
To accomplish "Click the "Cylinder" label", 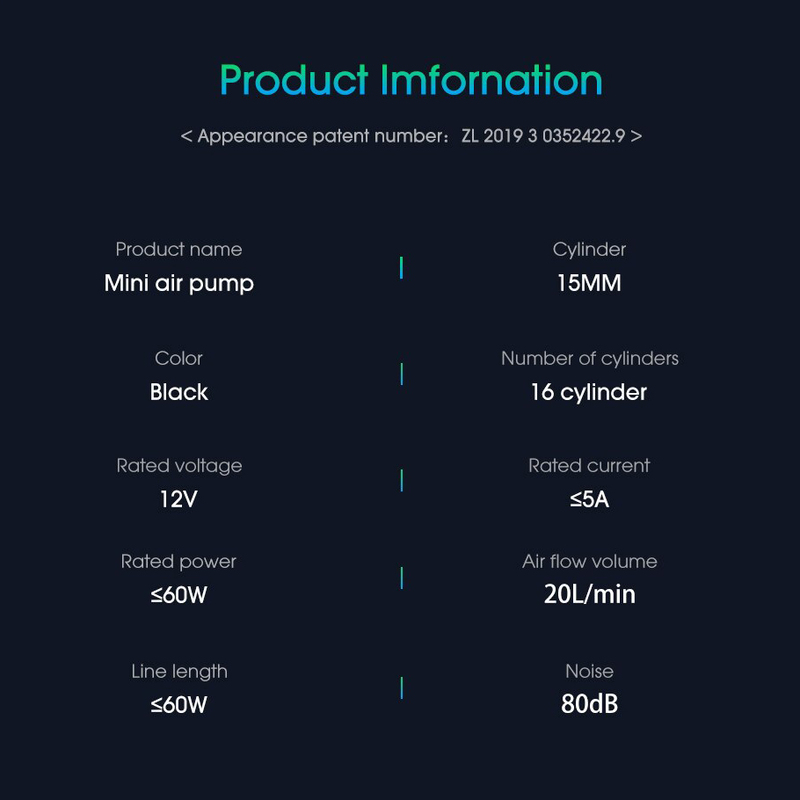I will click(589, 249).
